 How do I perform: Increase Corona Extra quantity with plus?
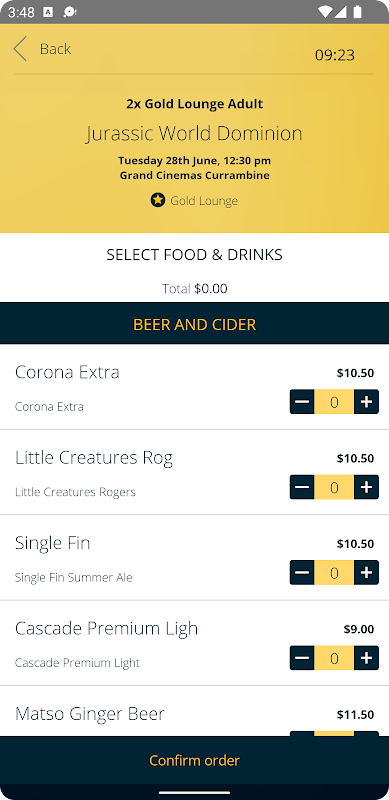[x=366, y=402]
